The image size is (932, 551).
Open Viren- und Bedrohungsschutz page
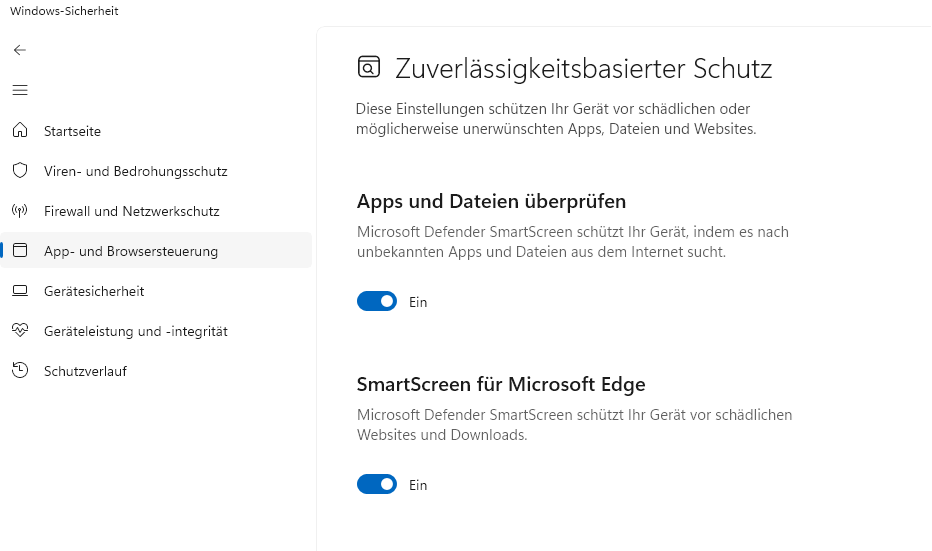[x=135, y=171]
